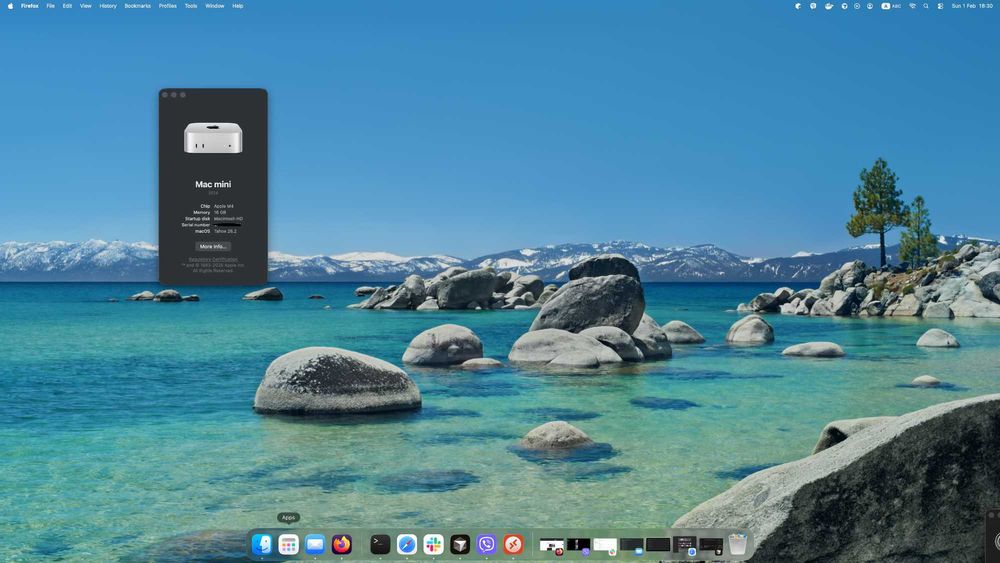Open the Help menu
1000x563 pixels.
[238, 6]
